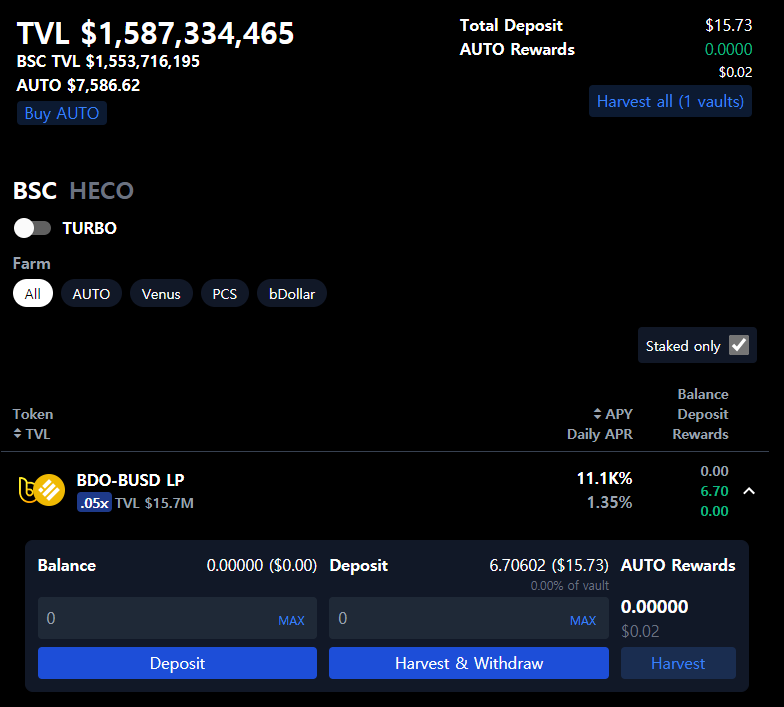Collapse the BDO-BUSD LP vault row chevron
Screen dimensions: 784x707
pyautogui.click(x=748, y=491)
